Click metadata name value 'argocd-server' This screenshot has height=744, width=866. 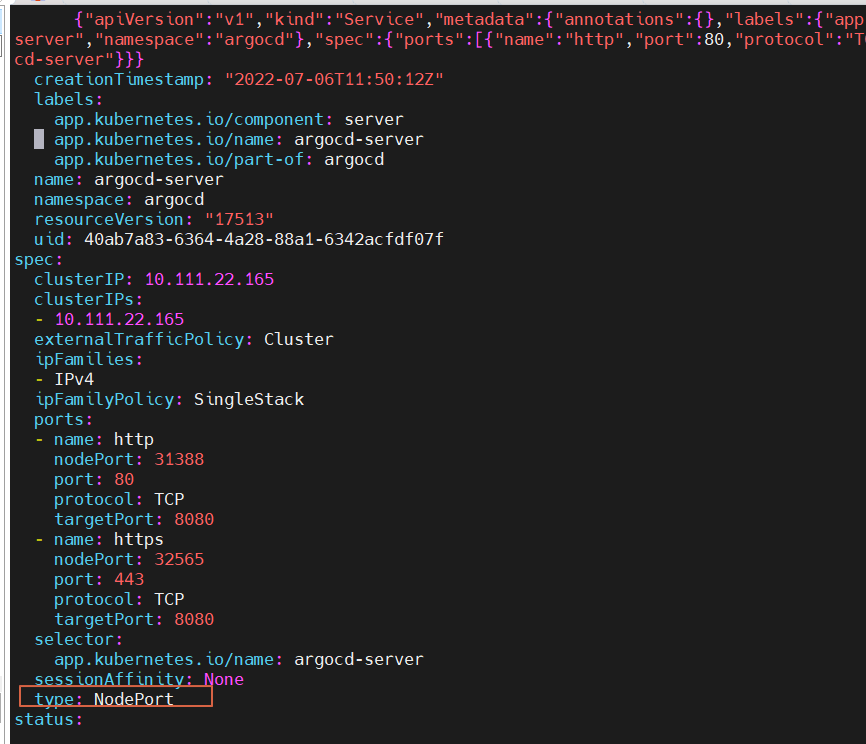[x=159, y=180]
